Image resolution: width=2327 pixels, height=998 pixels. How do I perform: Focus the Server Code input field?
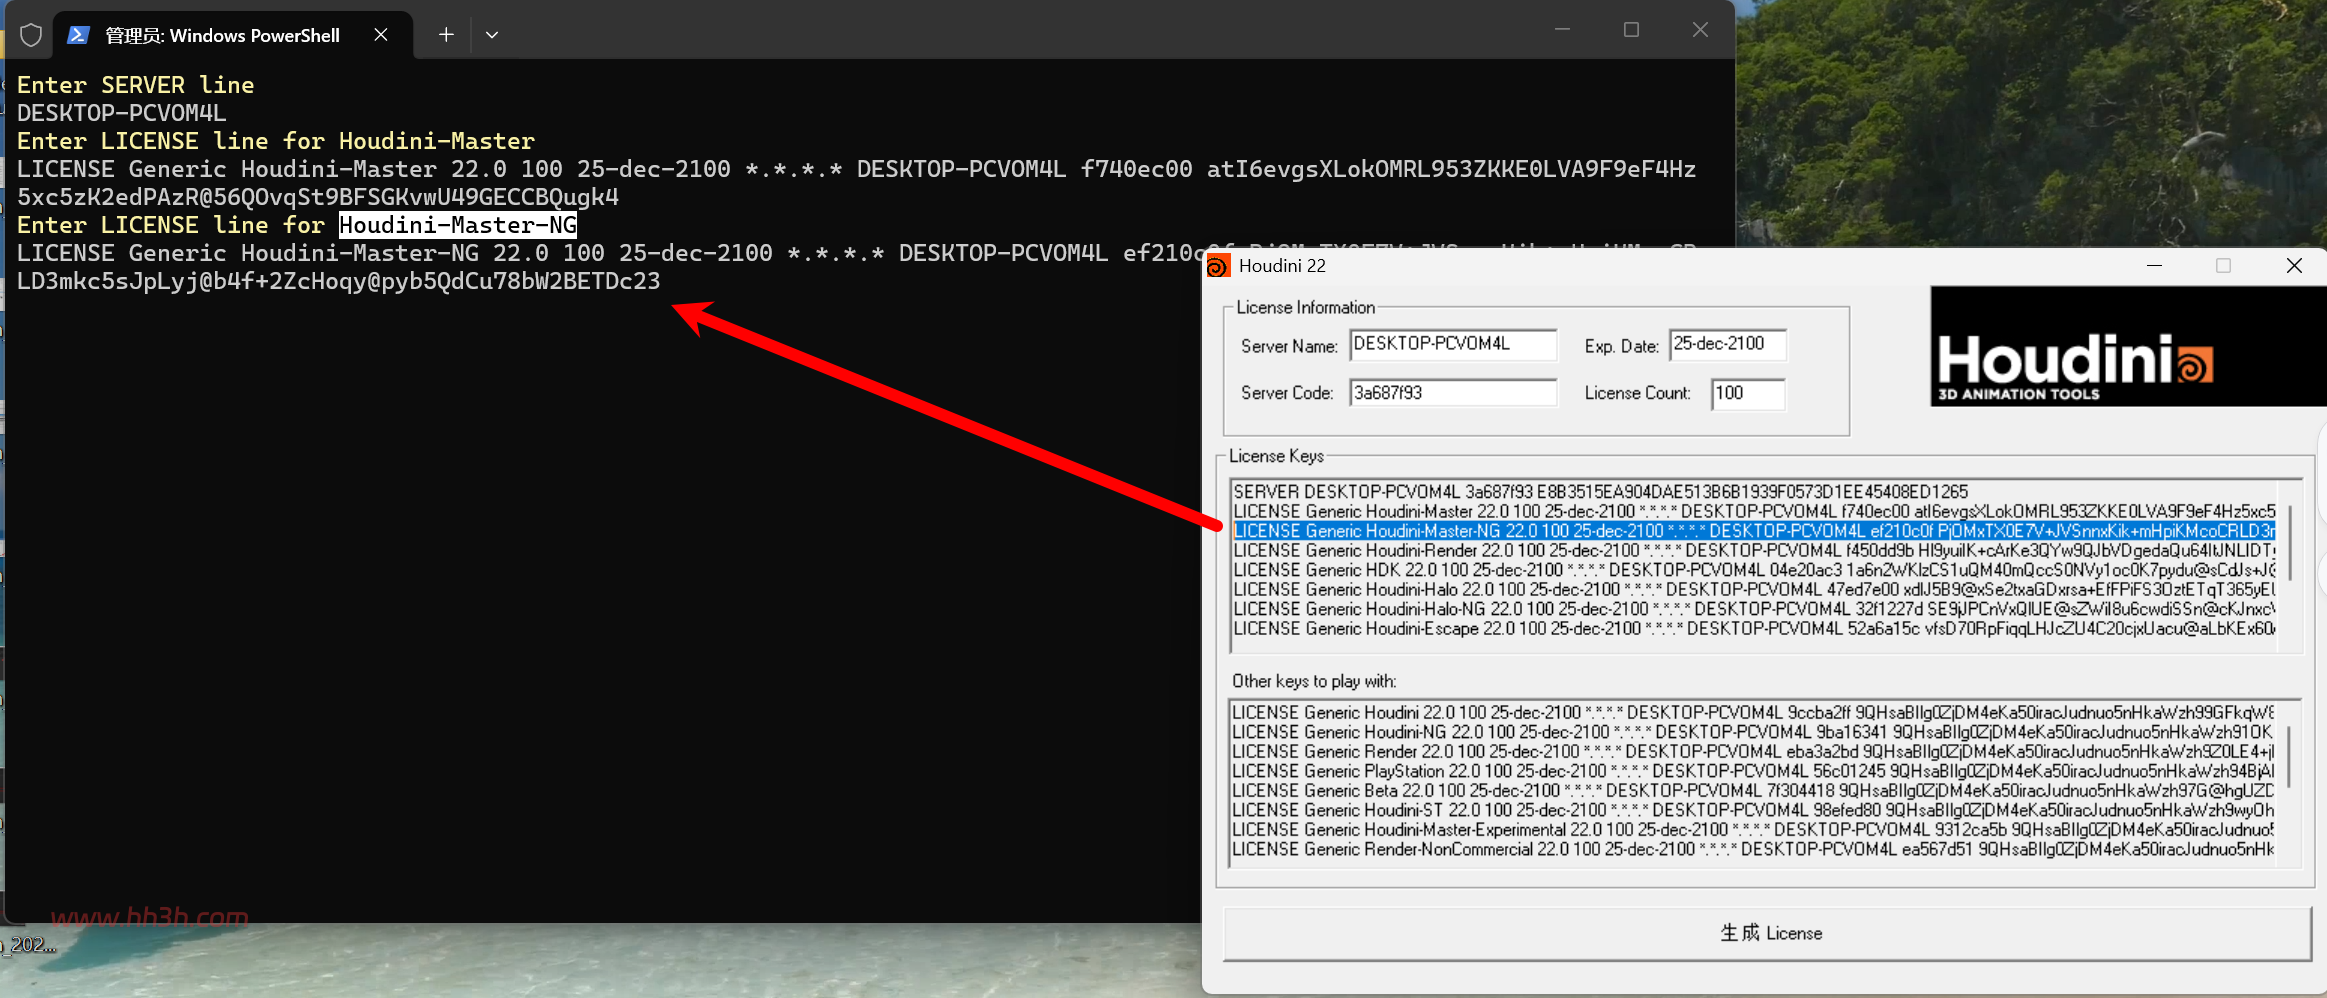[1453, 393]
